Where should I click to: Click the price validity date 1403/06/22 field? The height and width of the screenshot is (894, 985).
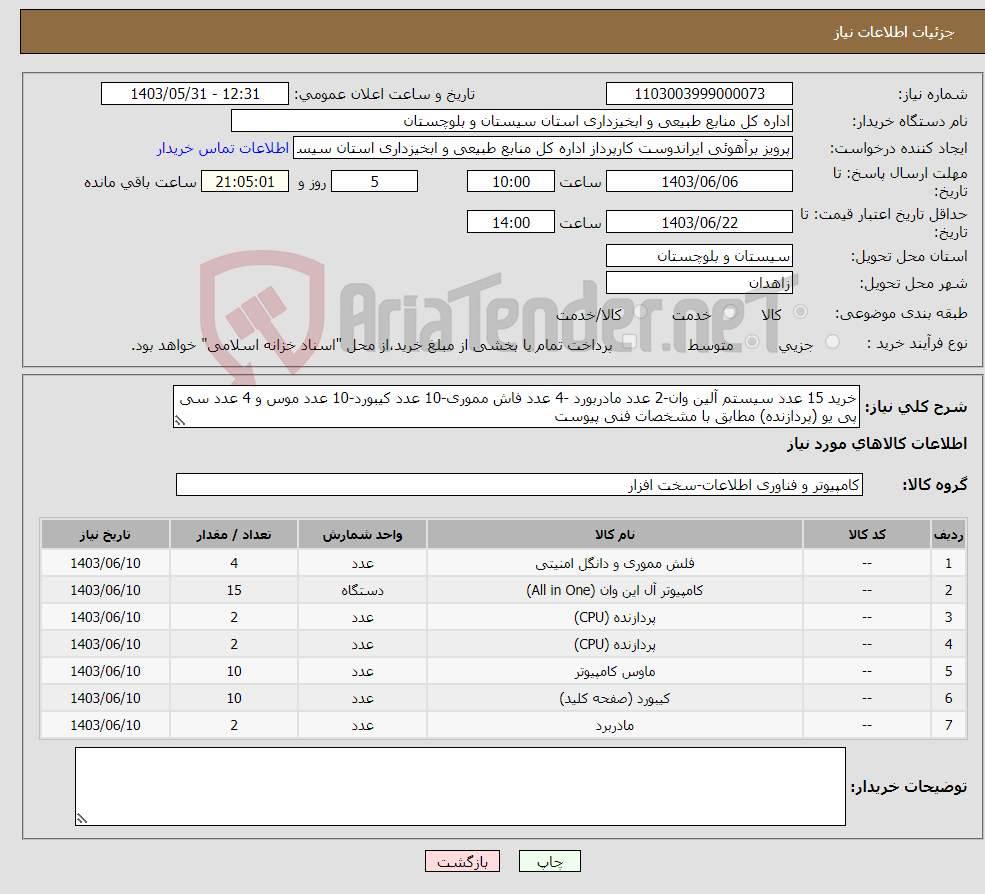(x=699, y=222)
